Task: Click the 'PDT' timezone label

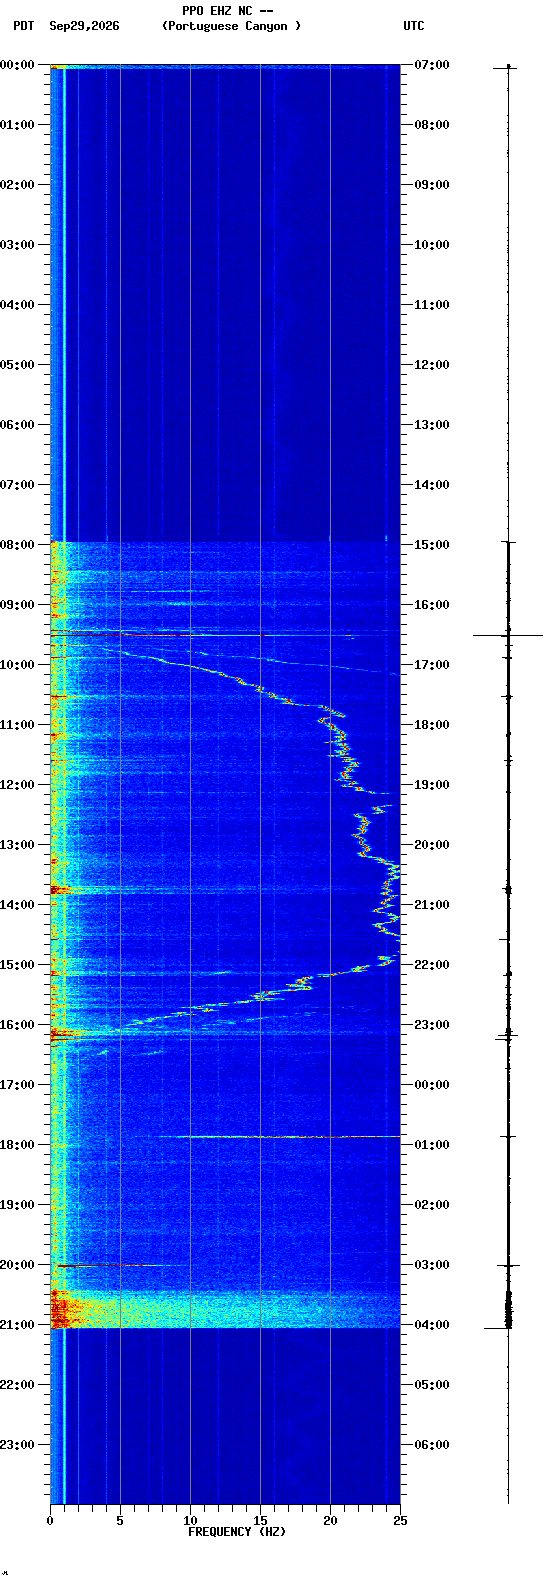Action: [23, 26]
